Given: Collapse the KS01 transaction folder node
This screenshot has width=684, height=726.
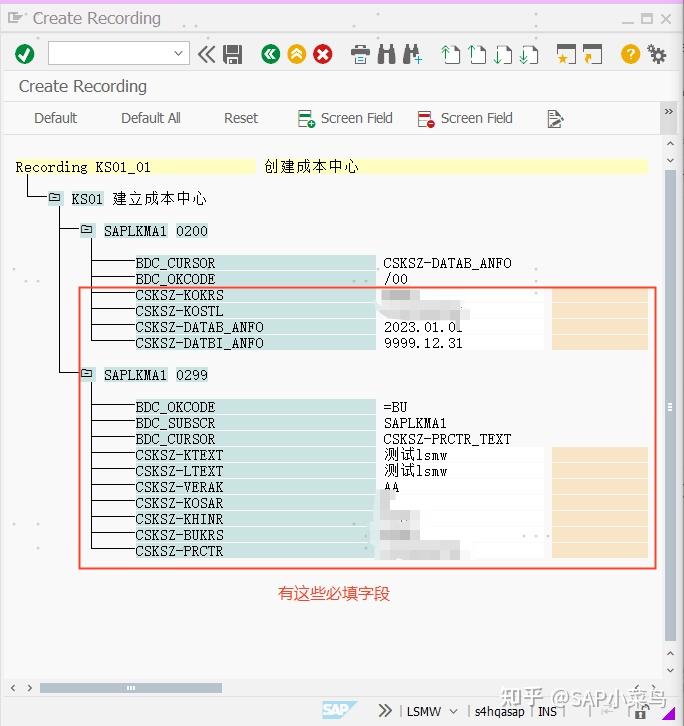Looking at the screenshot, I should coord(55,198).
